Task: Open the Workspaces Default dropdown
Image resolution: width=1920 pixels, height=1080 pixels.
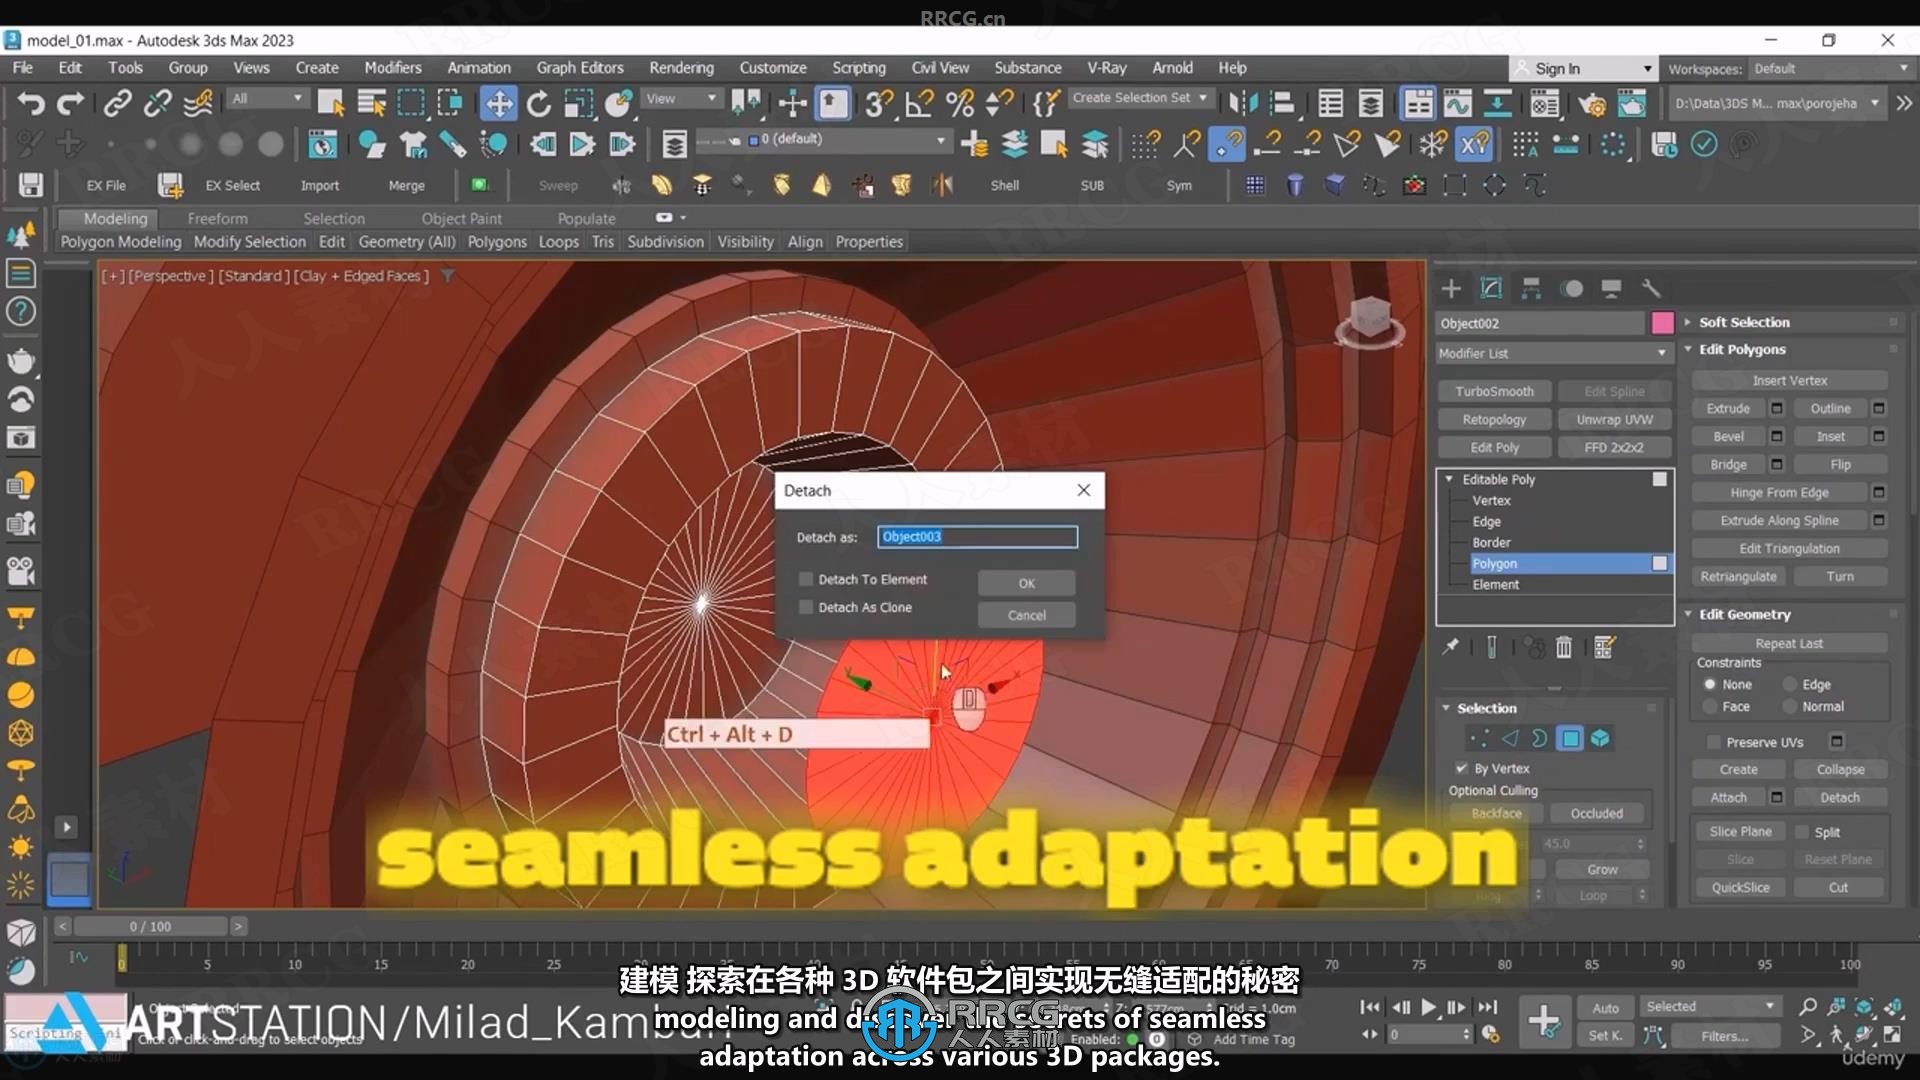Action: (x=1831, y=68)
